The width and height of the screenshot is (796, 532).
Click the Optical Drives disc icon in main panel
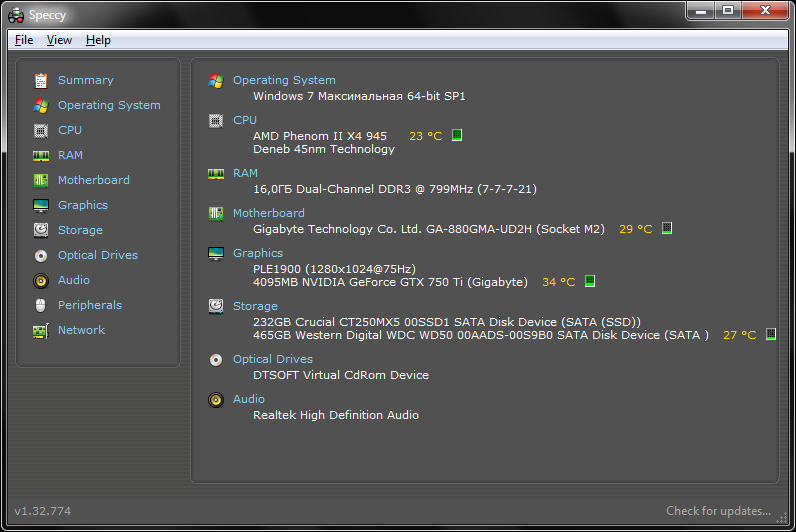tap(216, 359)
